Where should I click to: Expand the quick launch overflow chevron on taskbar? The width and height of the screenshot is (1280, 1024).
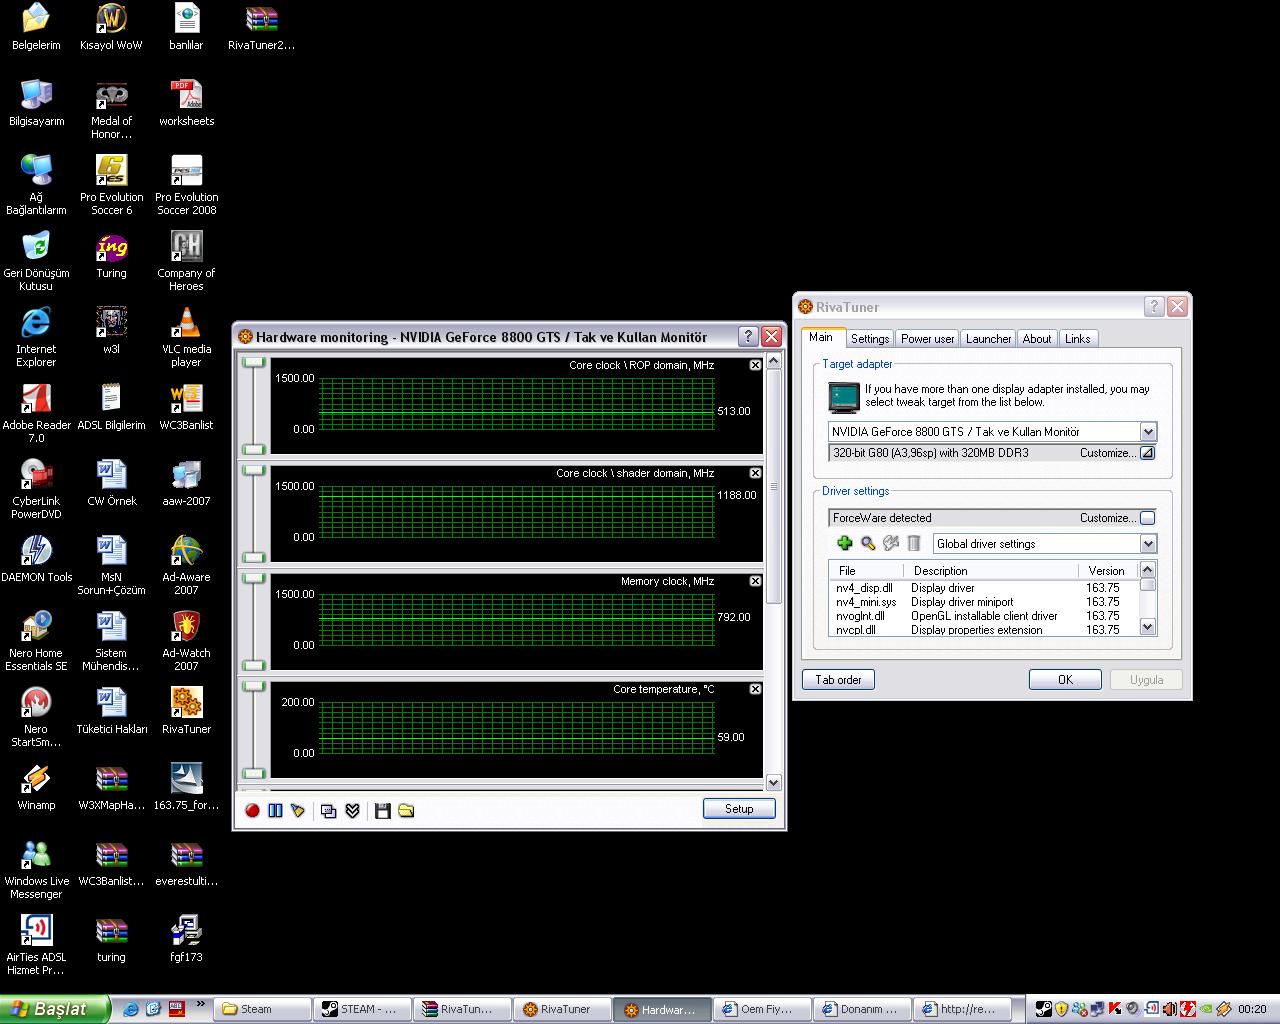click(x=200, y=1004)
